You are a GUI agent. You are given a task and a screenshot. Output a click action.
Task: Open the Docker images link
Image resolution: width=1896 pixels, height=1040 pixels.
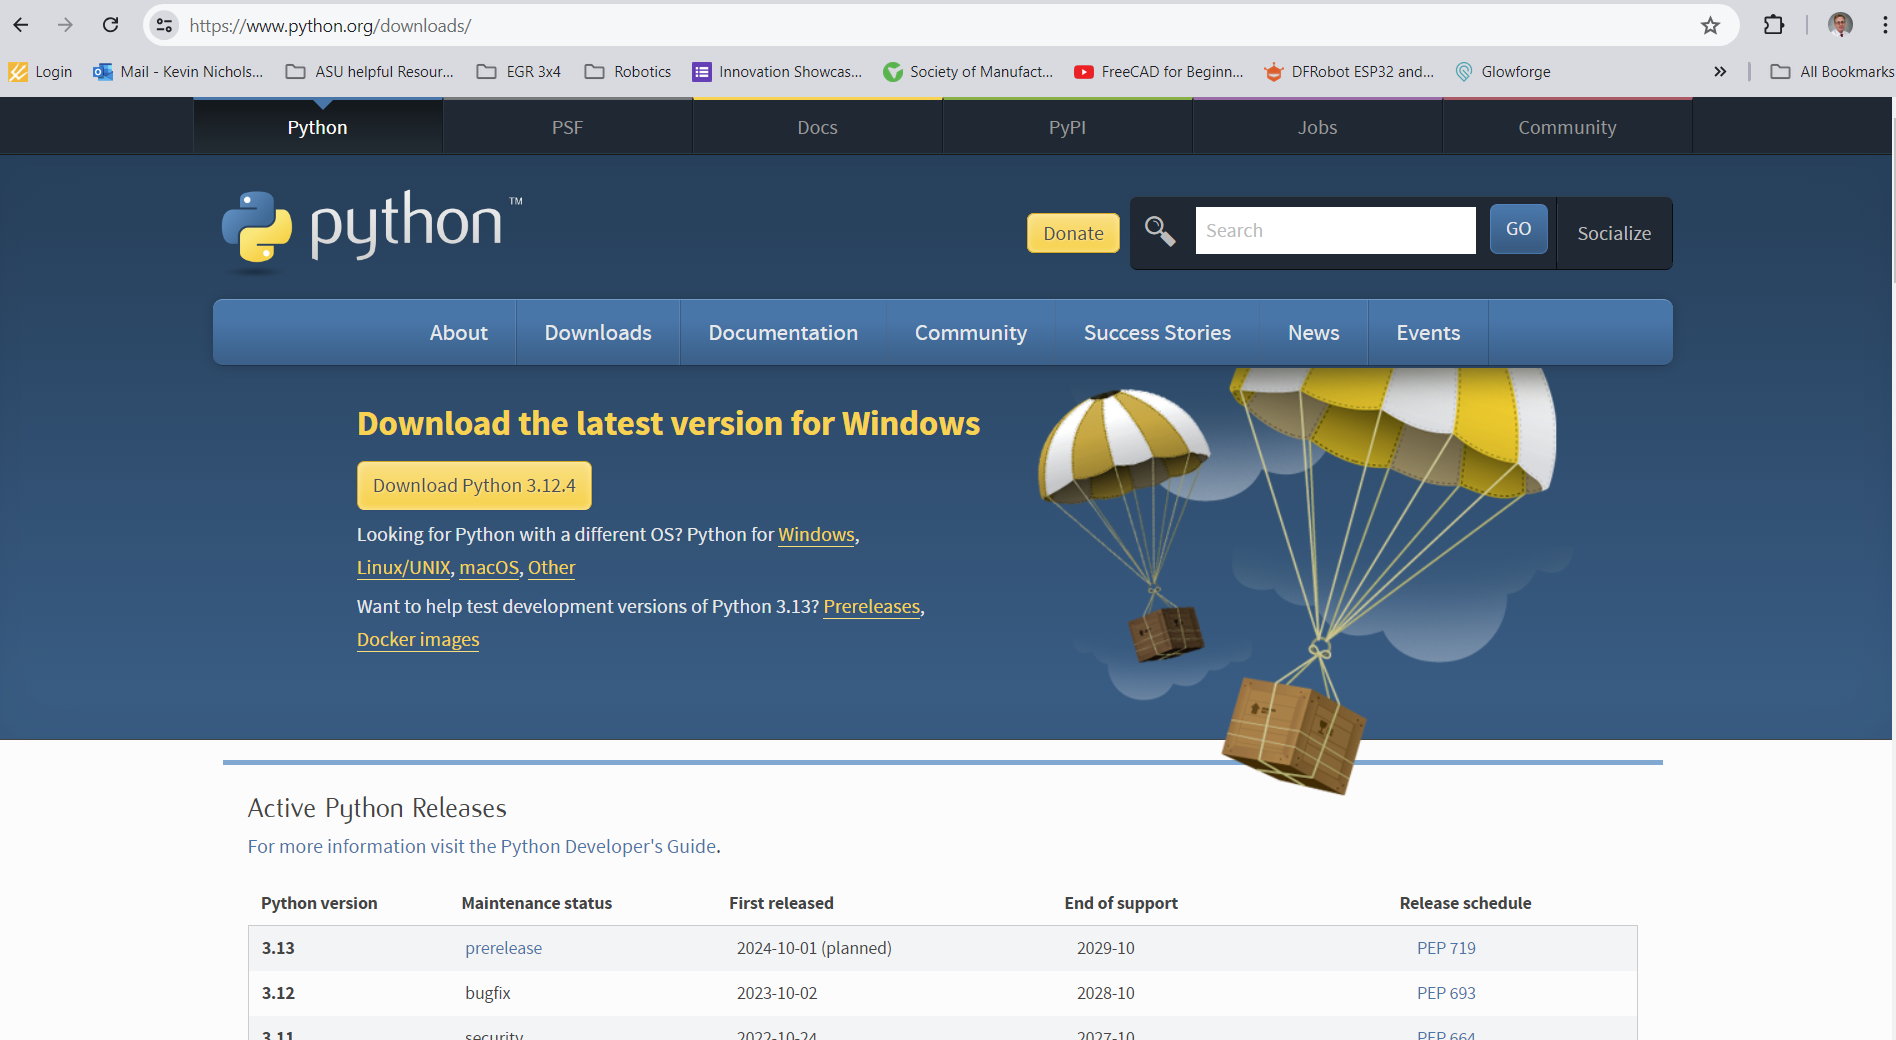tap(418, 639)
